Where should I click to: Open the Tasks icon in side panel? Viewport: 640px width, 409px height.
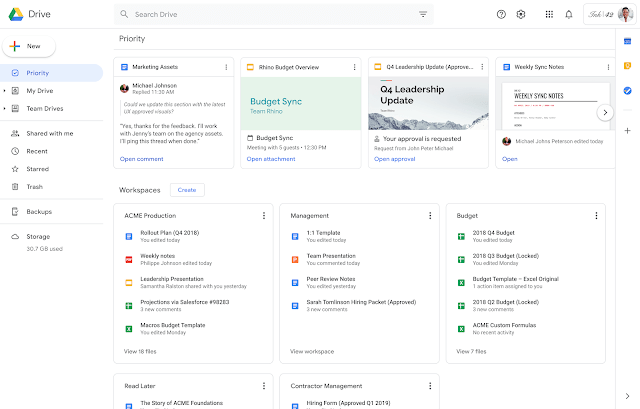627,91
